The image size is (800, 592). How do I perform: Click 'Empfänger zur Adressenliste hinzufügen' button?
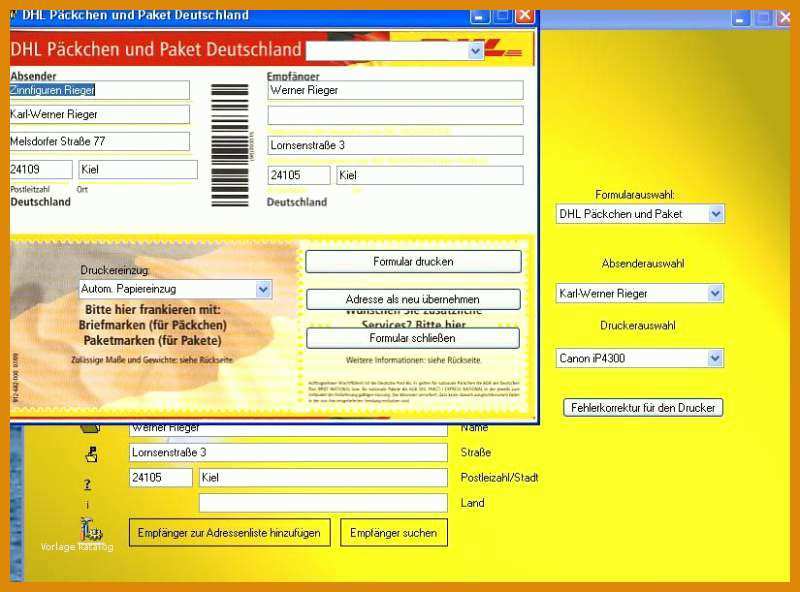click(x=230, y=533)
